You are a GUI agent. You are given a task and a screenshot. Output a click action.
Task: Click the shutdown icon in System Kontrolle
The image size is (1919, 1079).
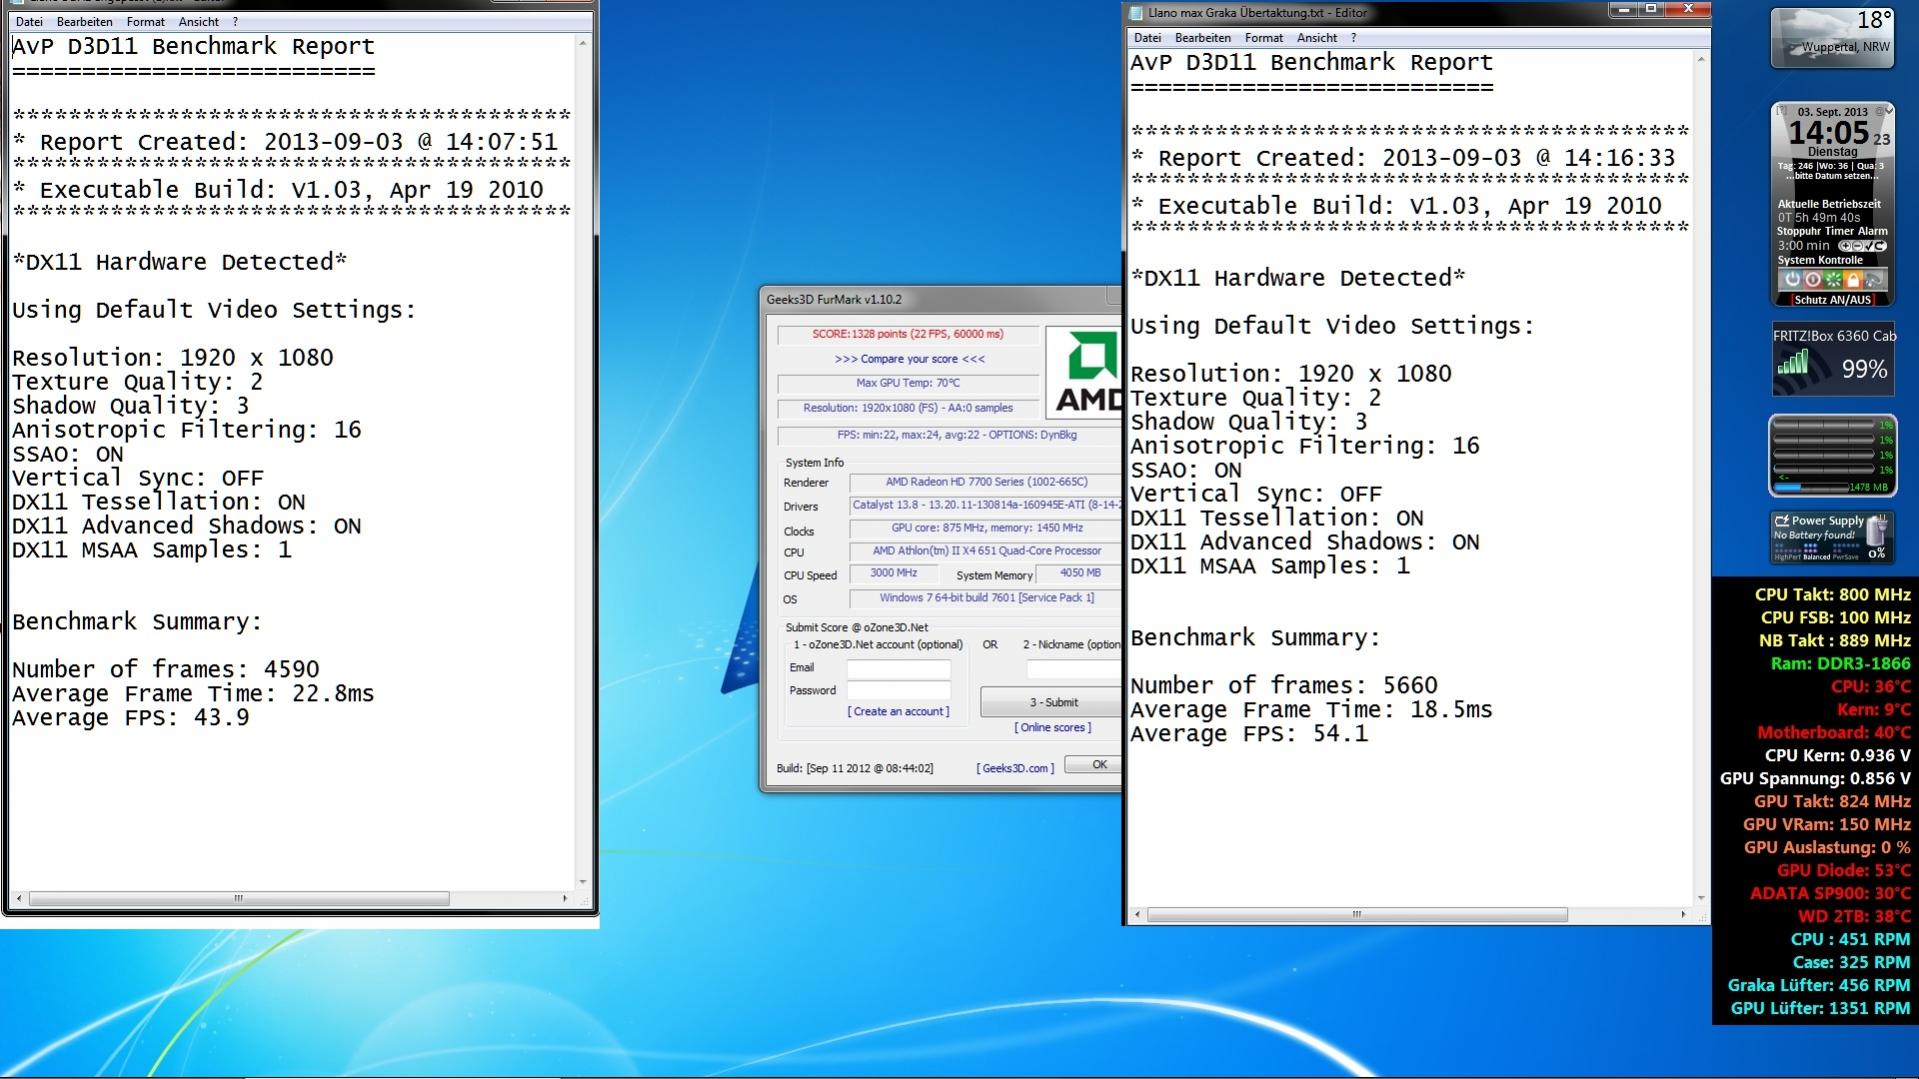(1792, 280)
